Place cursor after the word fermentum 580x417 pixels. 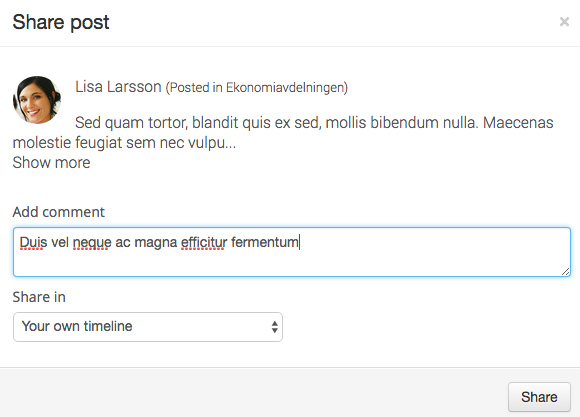coord(299,243)
